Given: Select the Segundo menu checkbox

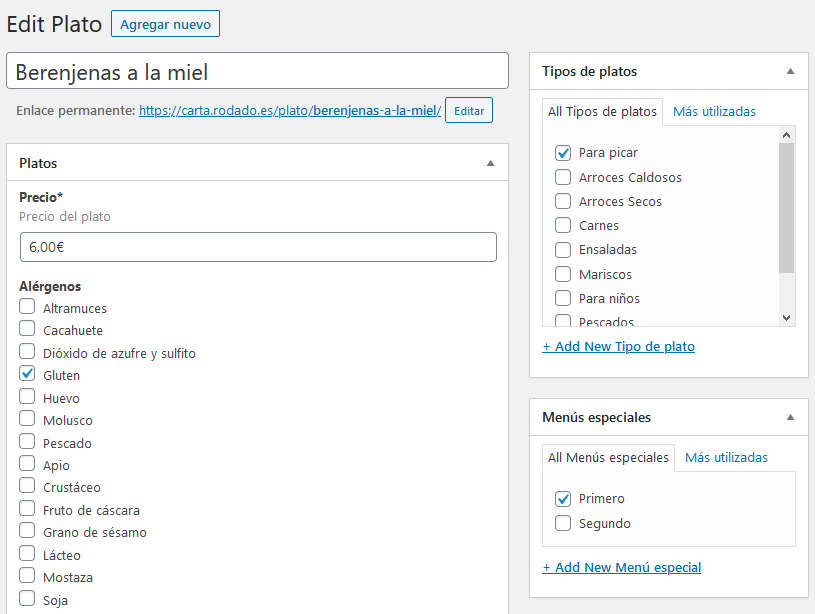Looking at the screenshot, I should [563, 523].
